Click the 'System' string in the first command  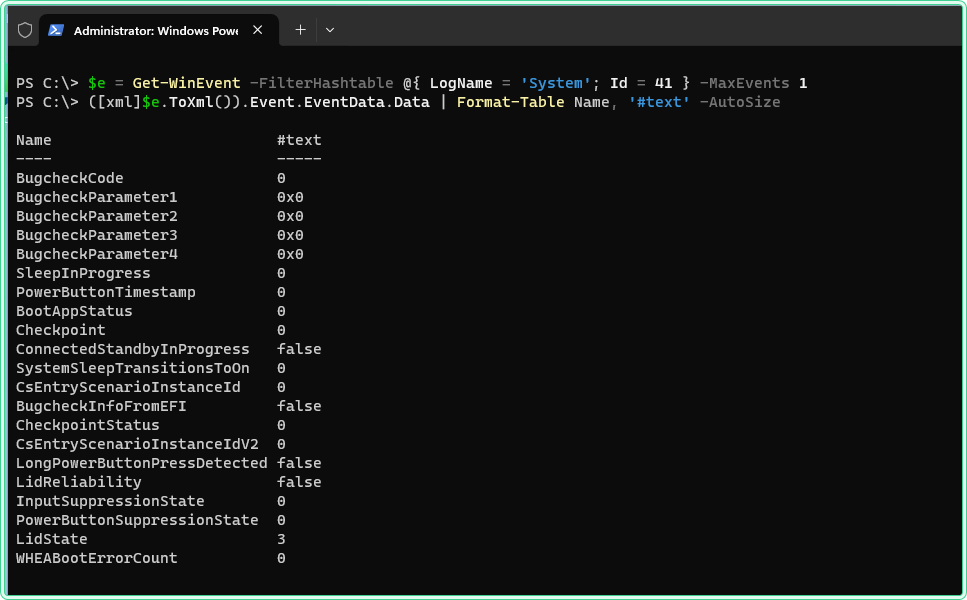pyautogui.click(x=555, y=83)
